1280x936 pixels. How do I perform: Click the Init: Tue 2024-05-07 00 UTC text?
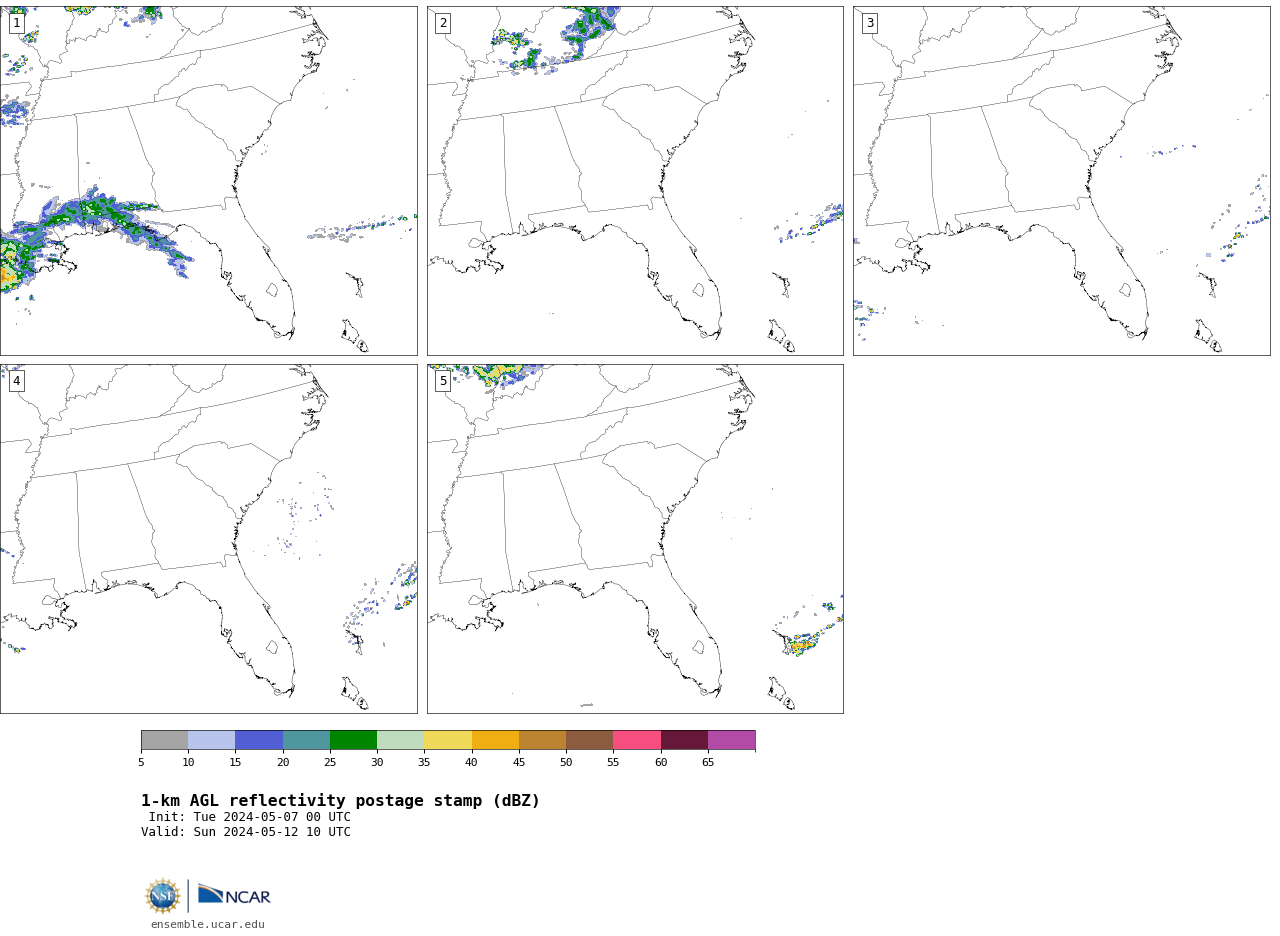[250, 817]
